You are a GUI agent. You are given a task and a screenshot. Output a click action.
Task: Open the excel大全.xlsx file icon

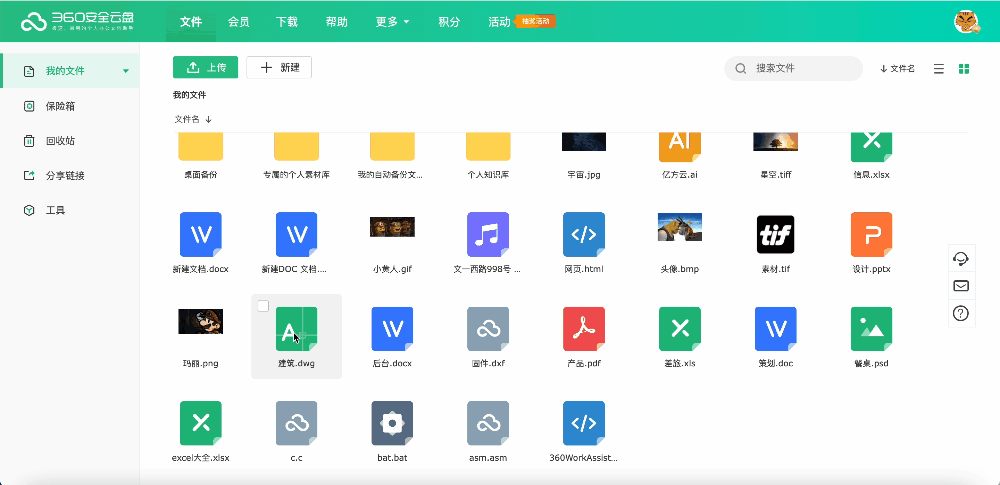(x=201, y=423)
